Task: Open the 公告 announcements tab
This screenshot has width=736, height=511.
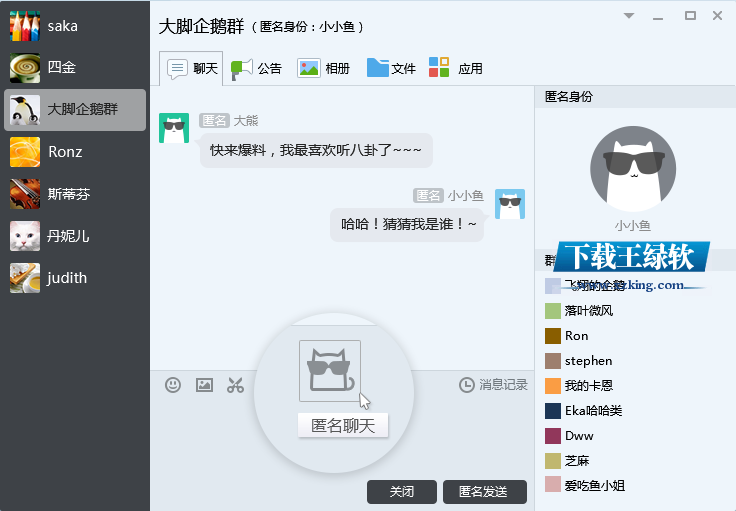Action: 256,69
